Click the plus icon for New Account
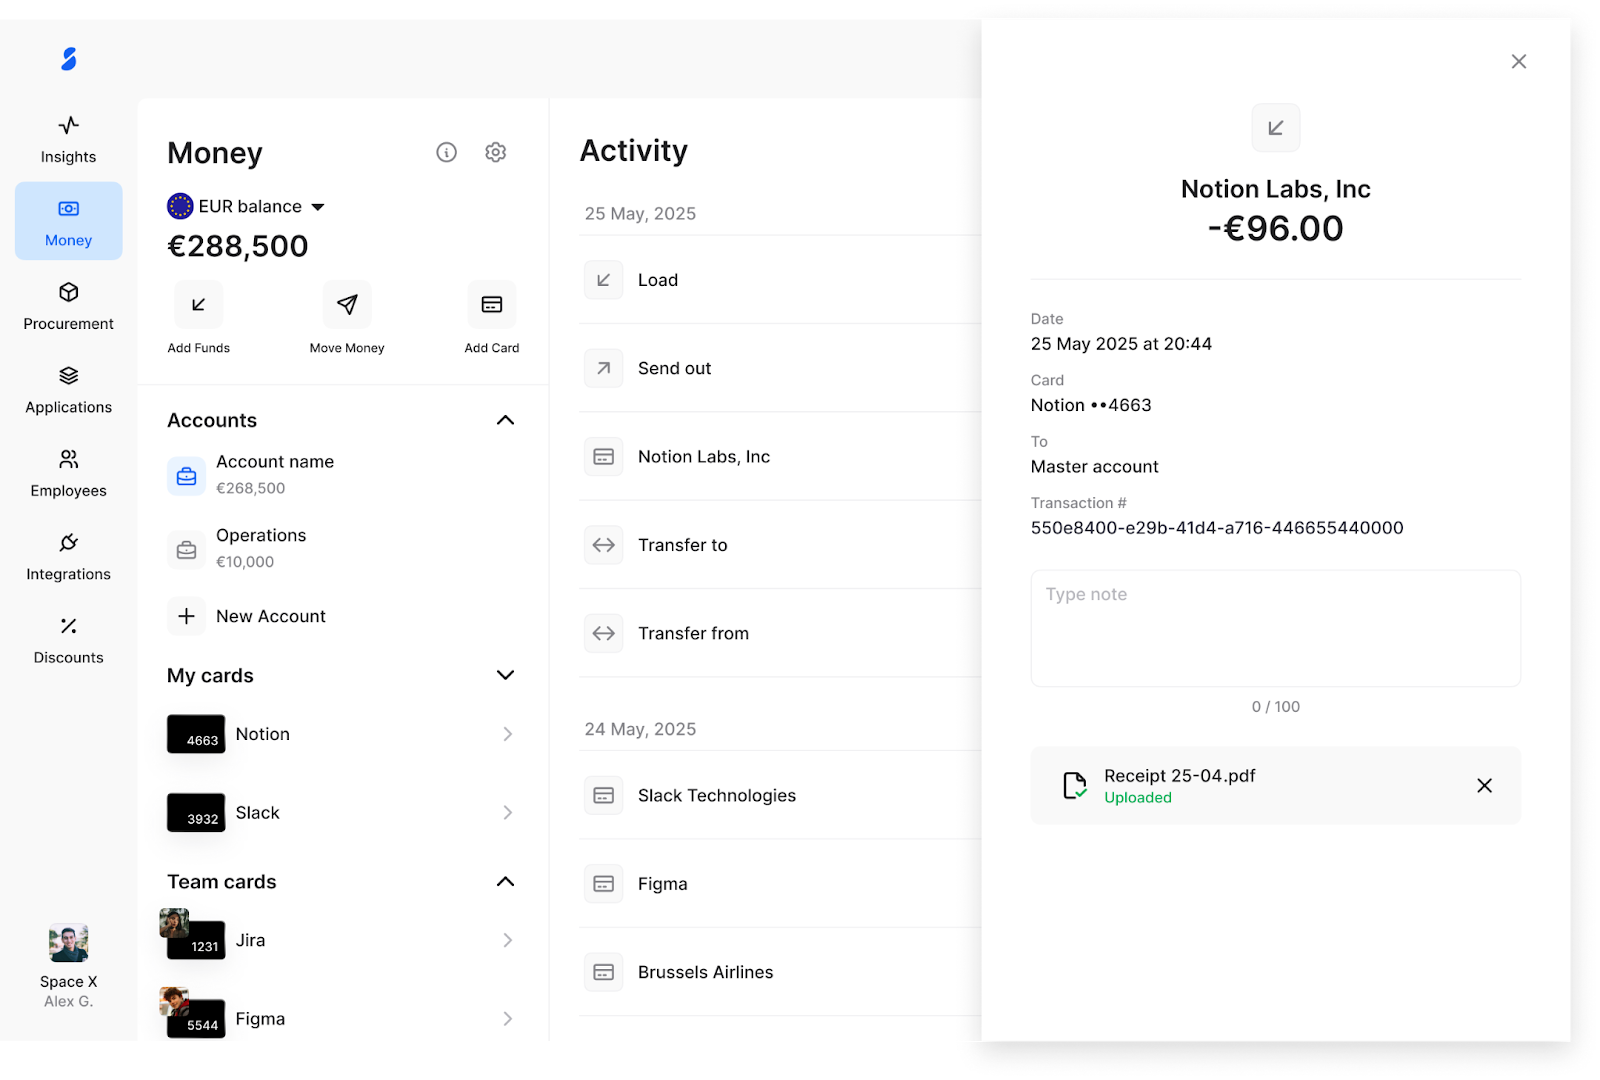Viewport: 1600px width, 1080px height. 187,616
